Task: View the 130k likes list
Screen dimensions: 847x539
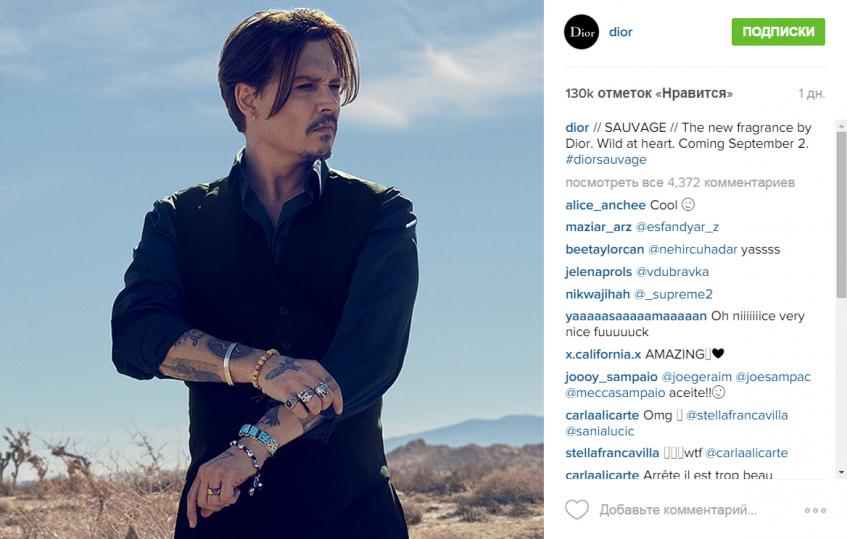Action: coord(649,93)
